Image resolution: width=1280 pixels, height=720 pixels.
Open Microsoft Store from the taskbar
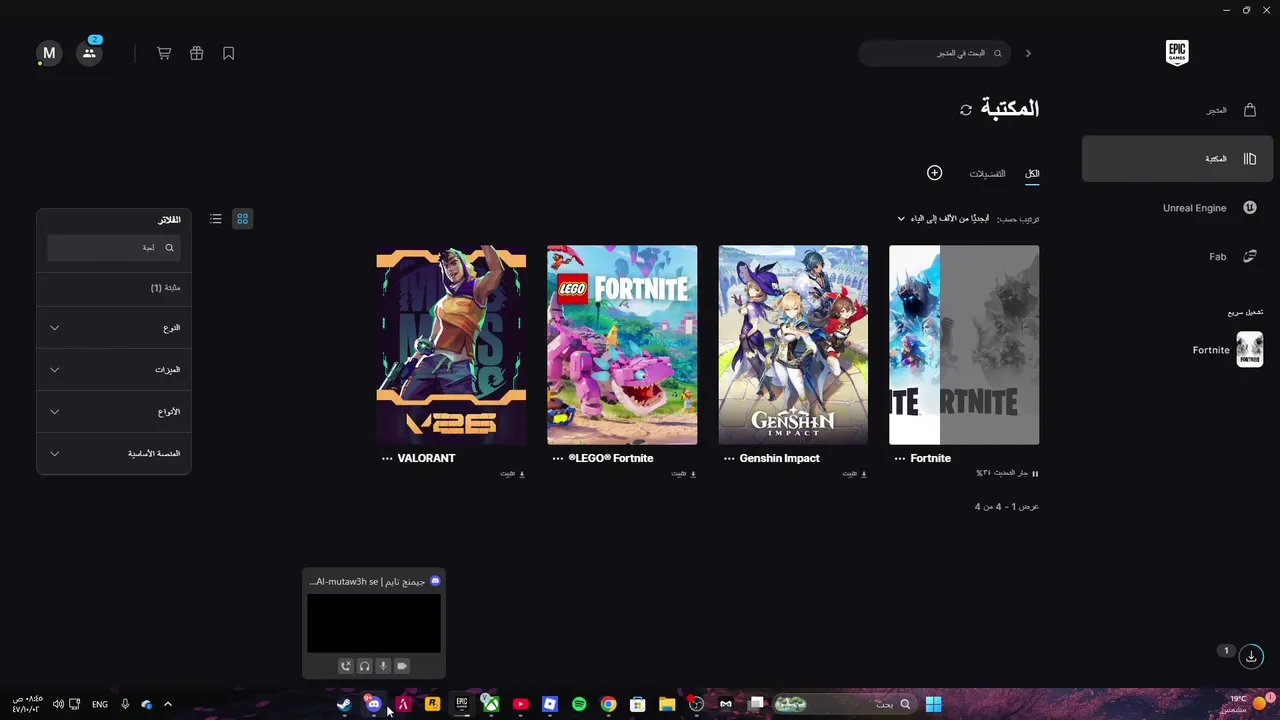coord(638,704)
